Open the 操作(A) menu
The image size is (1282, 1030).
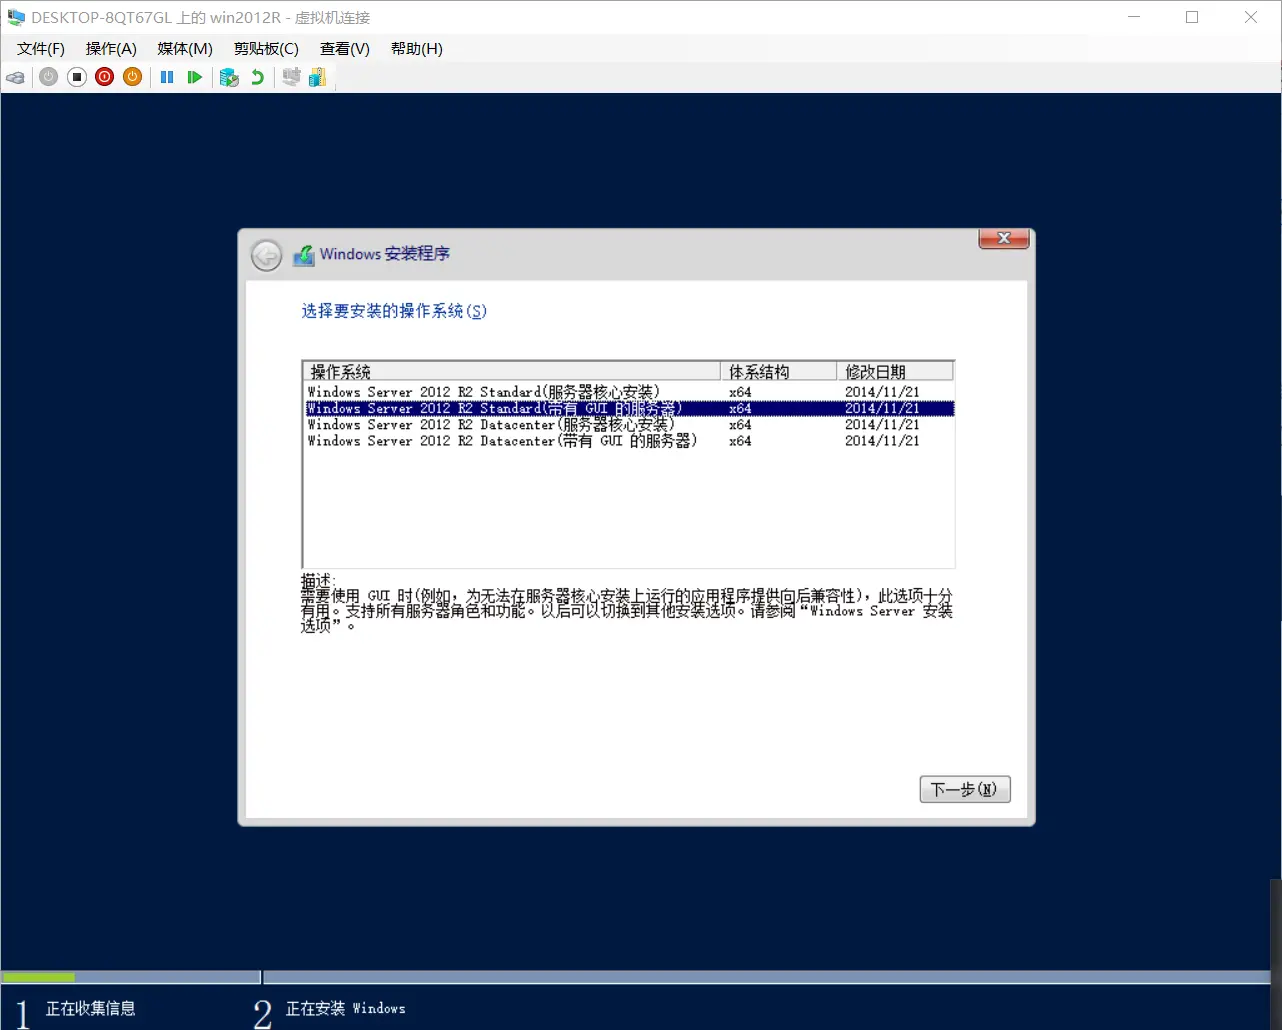point(111,48)
